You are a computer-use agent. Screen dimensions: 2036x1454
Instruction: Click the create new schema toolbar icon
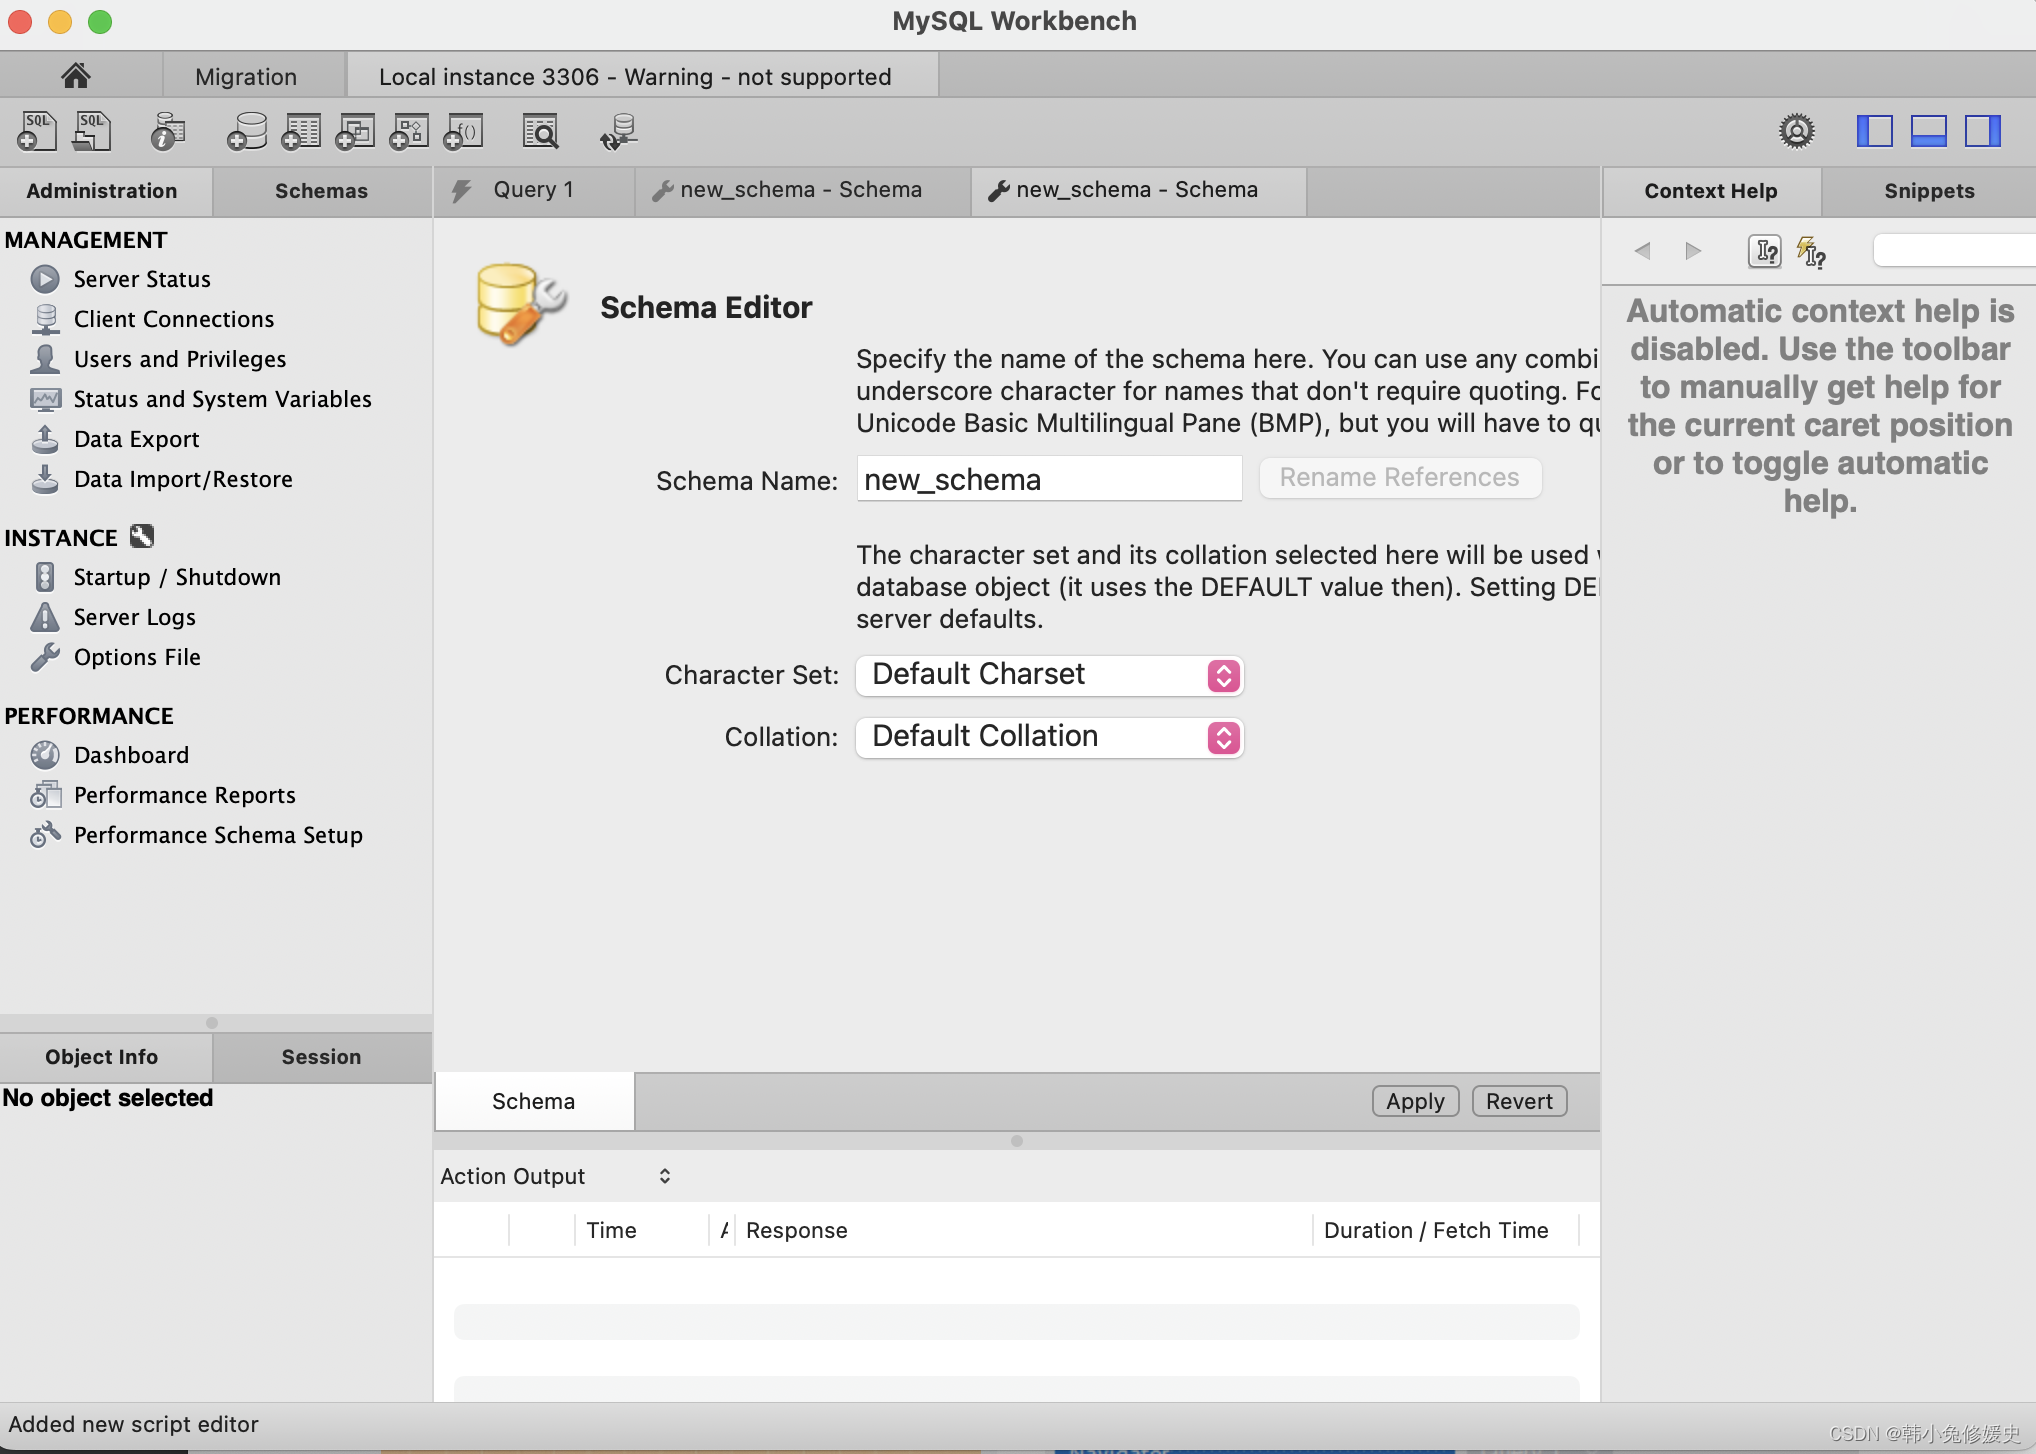(246, 131)
